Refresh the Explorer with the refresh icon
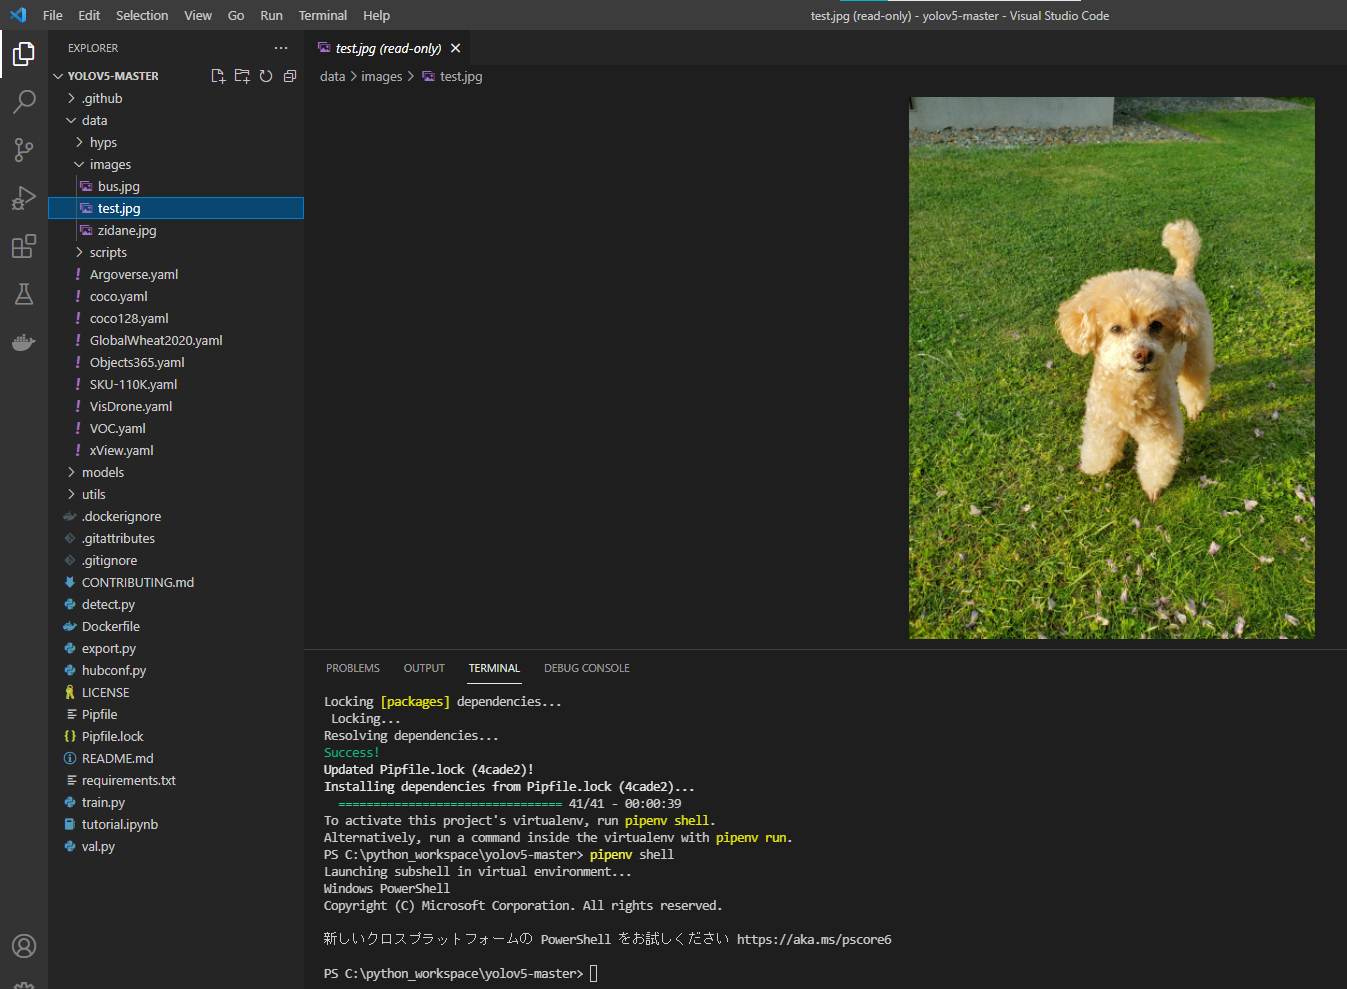The height and width of the screenshot is (989, 1347). tap(266, 75)
